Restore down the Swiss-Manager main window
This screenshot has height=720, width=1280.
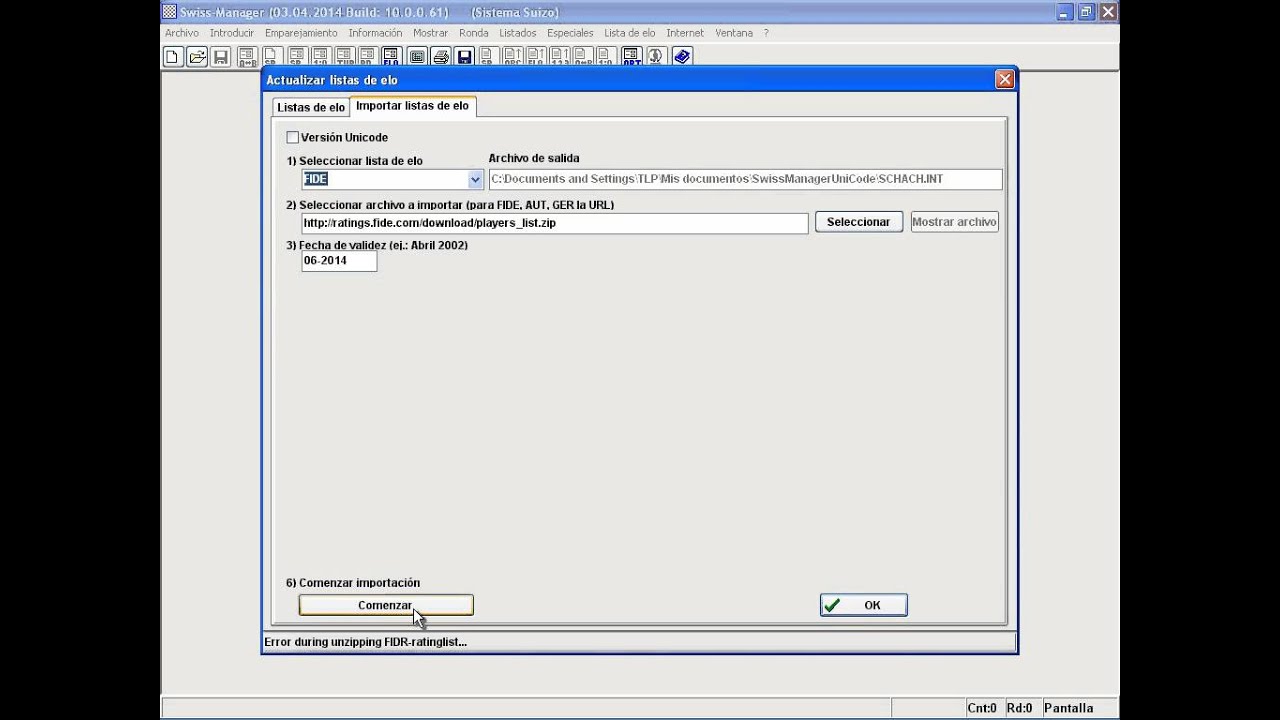pyautogui.click(x=1085, y=12)
